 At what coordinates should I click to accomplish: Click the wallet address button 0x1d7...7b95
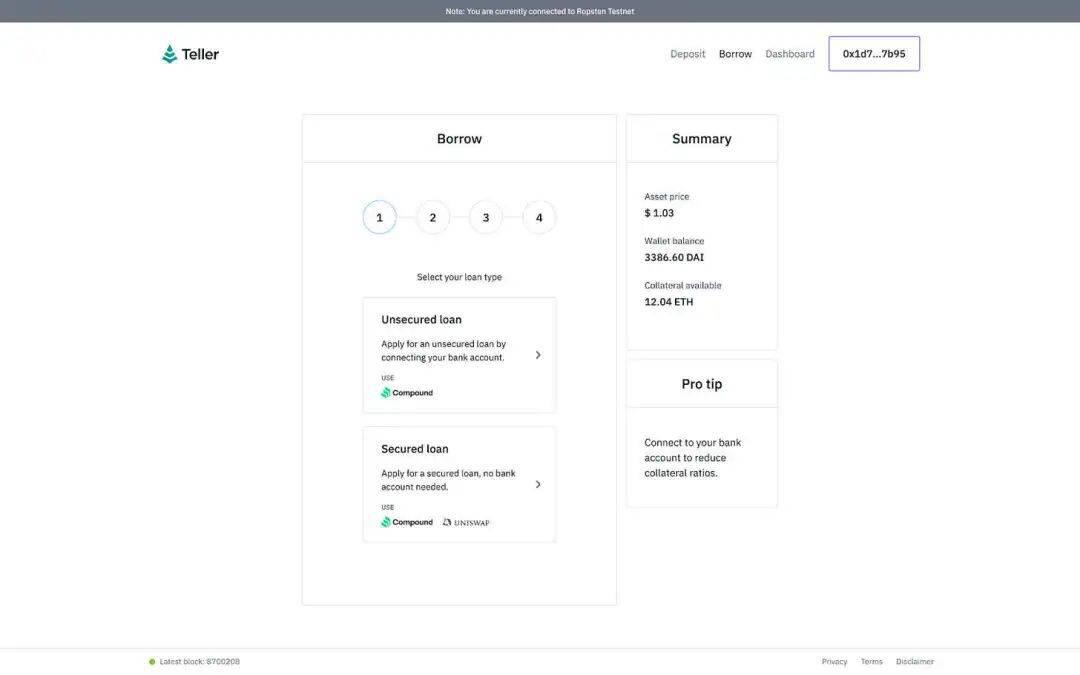[x=874, y=54]
